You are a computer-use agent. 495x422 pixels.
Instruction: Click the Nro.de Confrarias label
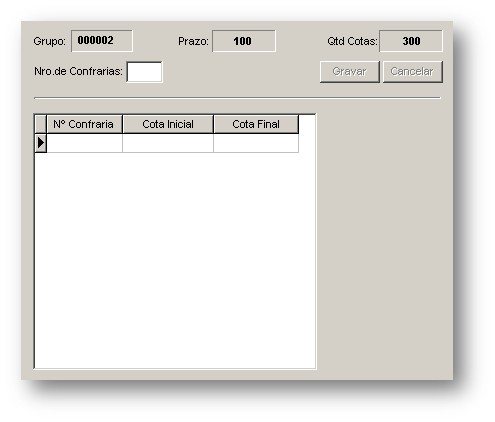(78, 71)
